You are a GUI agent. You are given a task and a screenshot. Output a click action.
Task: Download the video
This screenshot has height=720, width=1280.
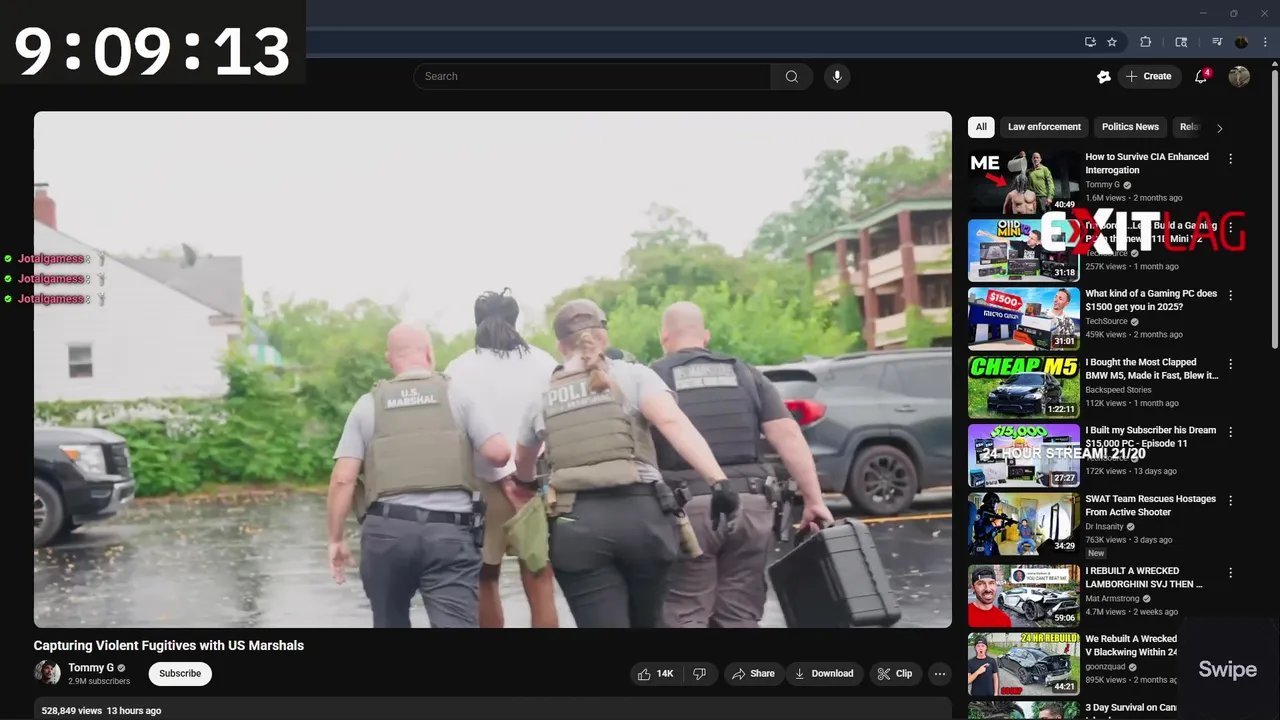point(824,674)
